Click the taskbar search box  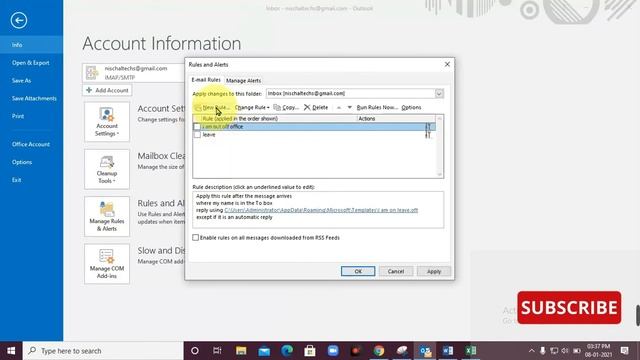tap(103, 351)
